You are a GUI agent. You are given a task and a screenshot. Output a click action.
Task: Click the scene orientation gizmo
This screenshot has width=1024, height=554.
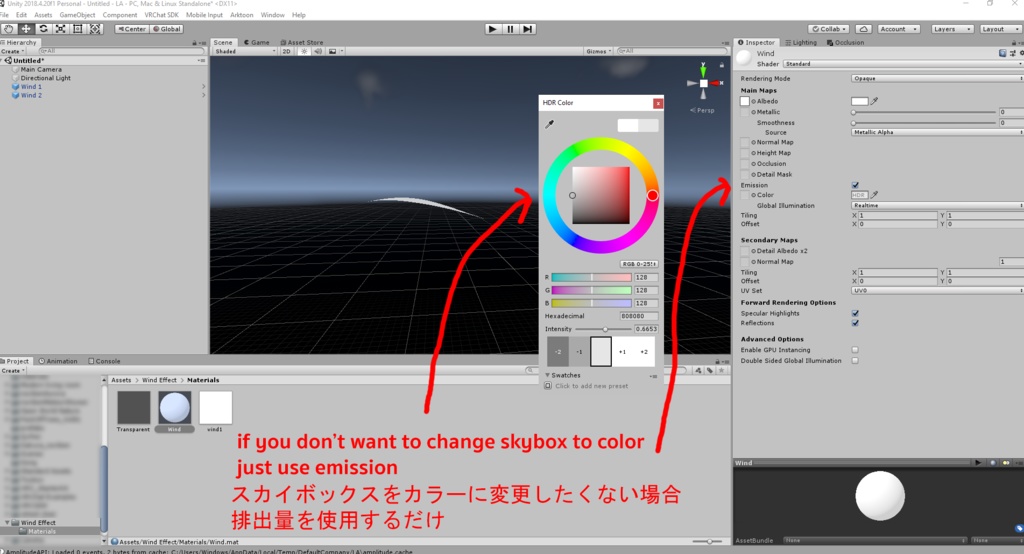click(x=703, y=83)
